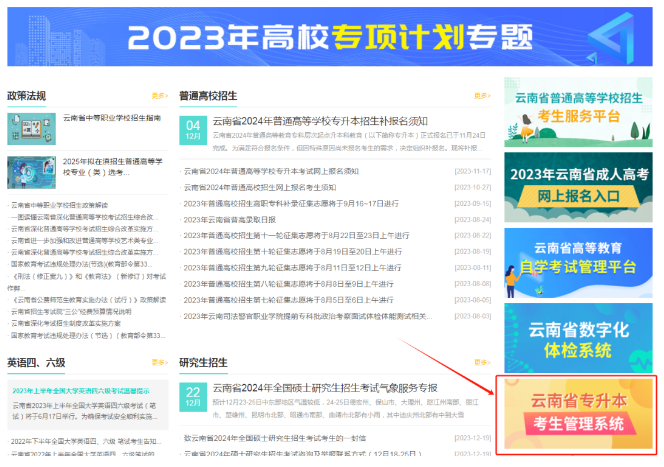Screen dimensions: 664x467
Task: Expand 更多 in the 英语四、六级 section
Action: click(159, 362)
